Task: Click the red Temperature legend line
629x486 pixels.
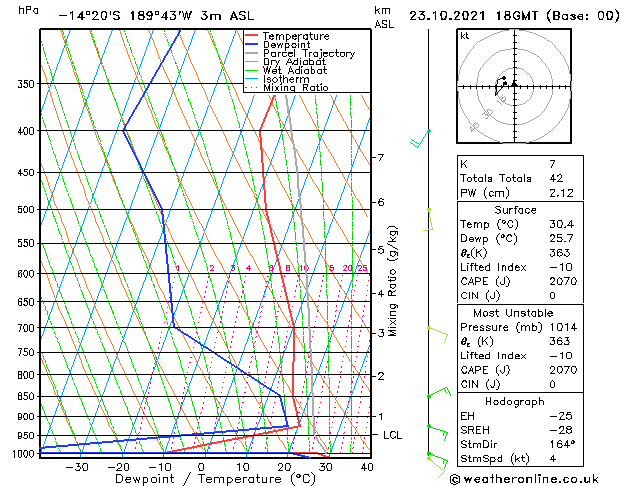Action: (x=252, y=36)
